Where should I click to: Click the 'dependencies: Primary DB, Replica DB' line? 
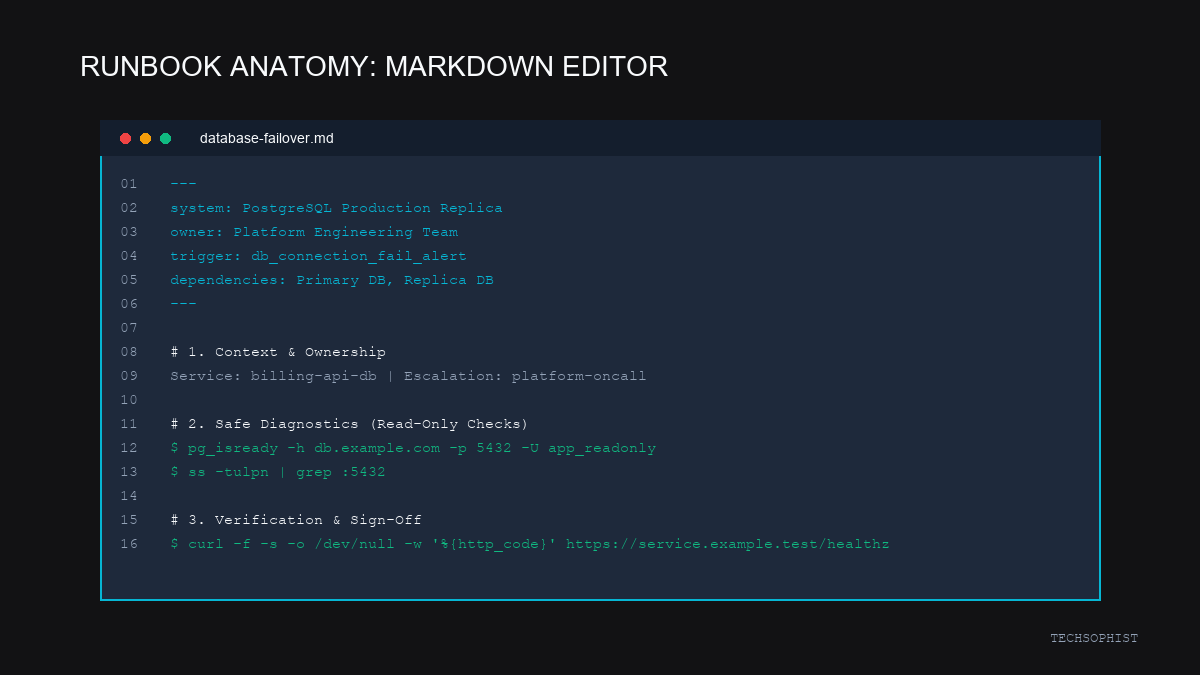(332, 280)
